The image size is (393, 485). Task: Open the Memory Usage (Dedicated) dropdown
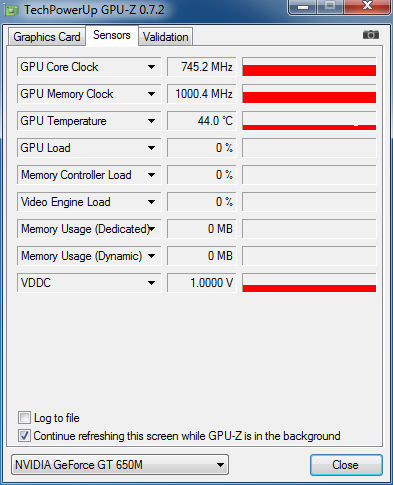152,229
